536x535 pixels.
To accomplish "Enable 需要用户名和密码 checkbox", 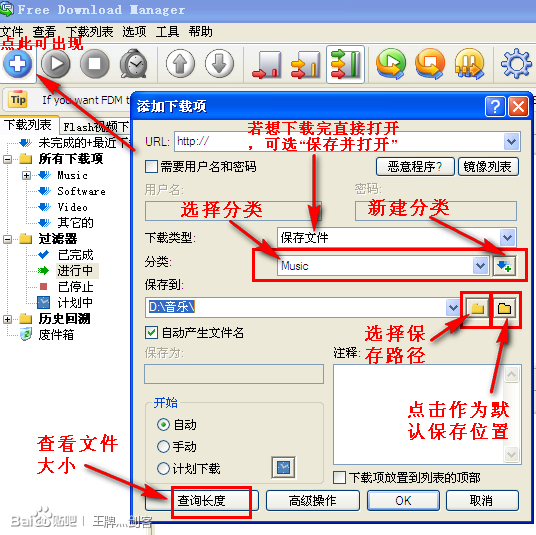I will coord(151,167).
